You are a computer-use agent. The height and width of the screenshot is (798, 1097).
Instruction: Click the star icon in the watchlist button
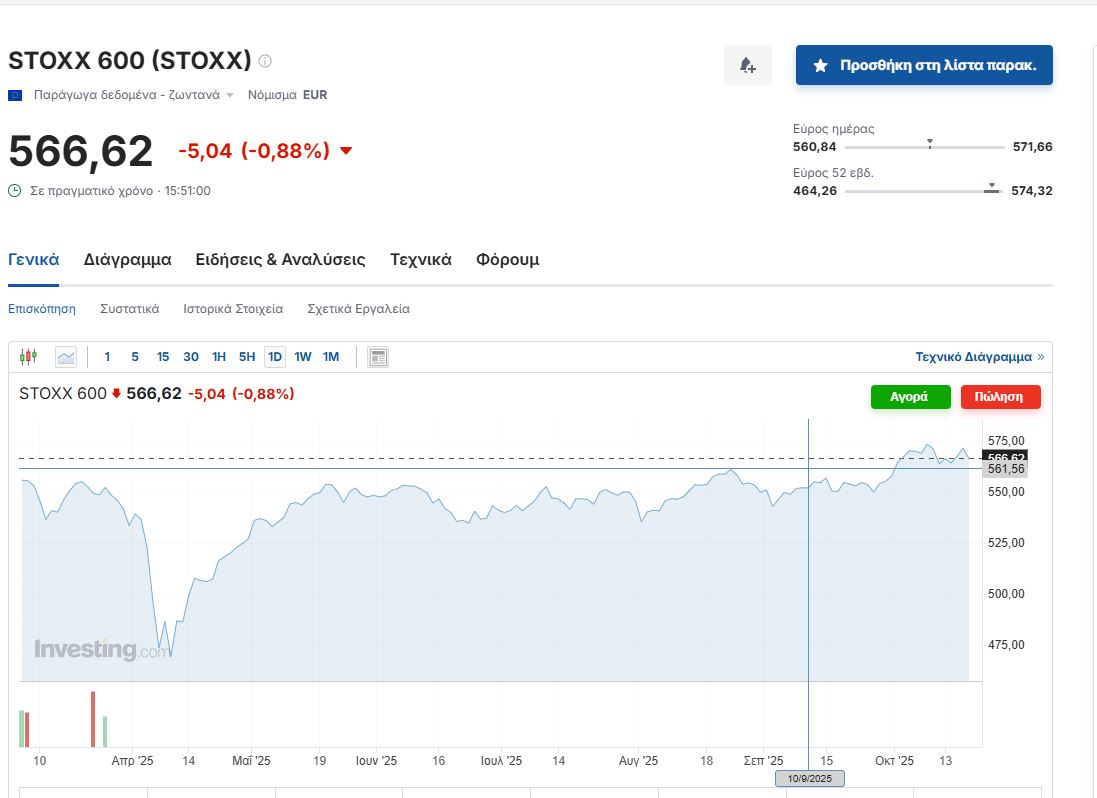tap(820, 65)
